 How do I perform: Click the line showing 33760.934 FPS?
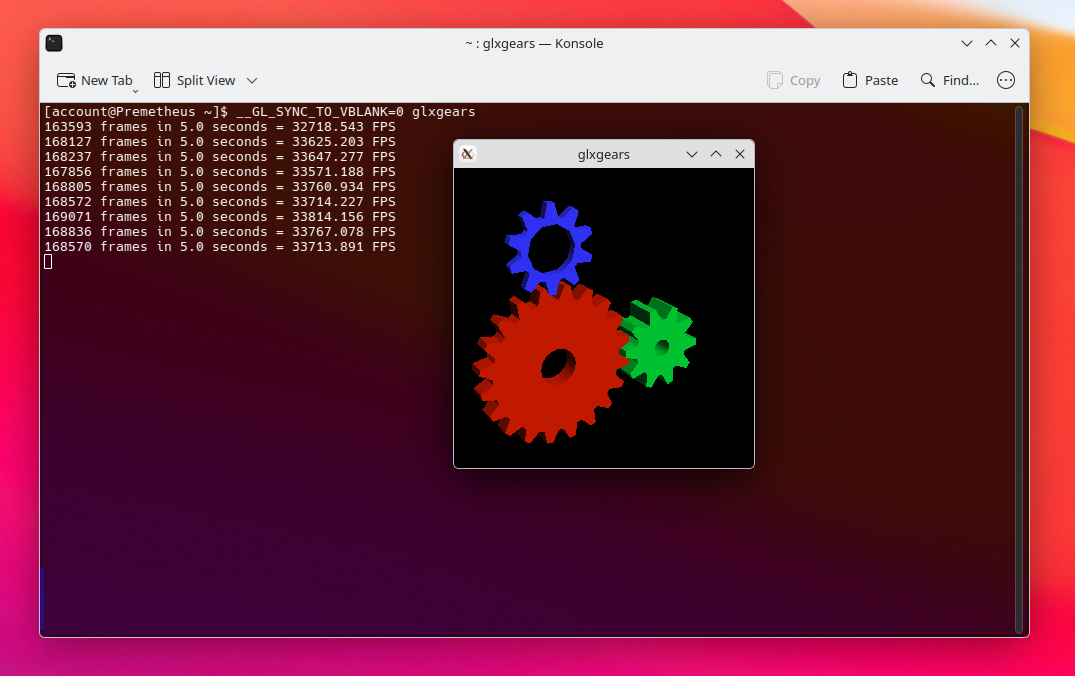220,187
